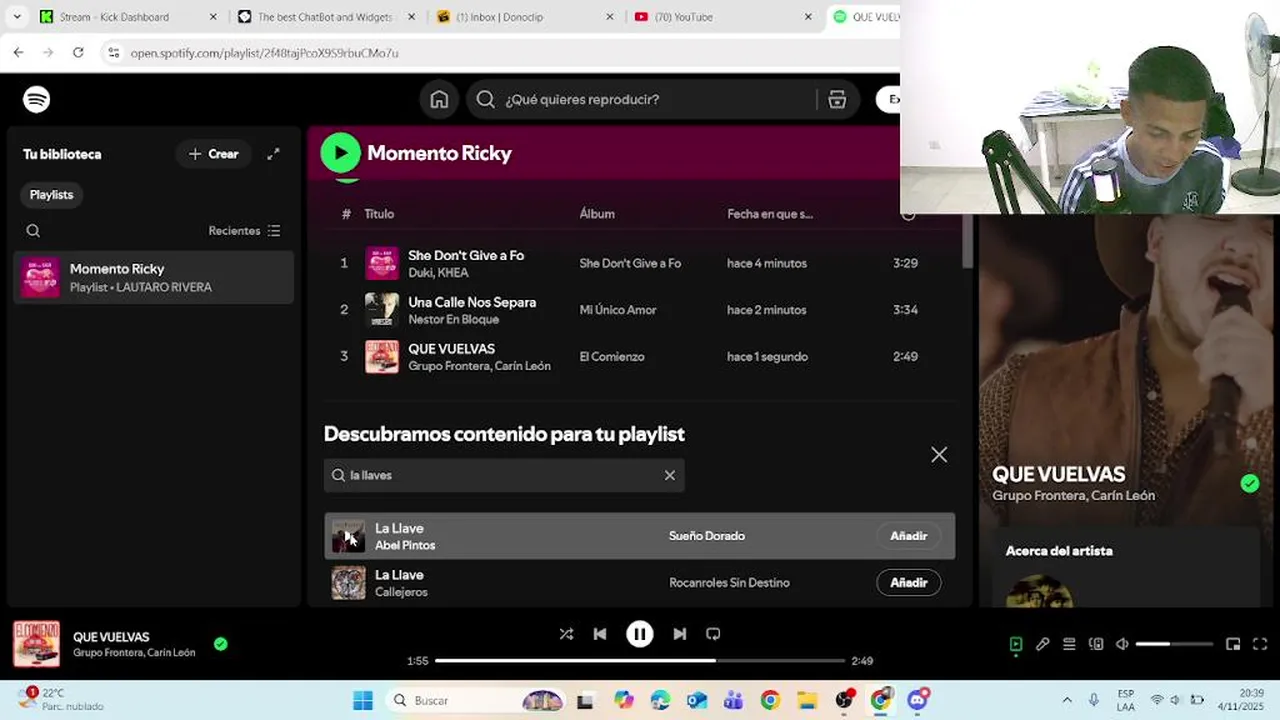Show lyrics with microphone icon
The height and width of the screenshot is (720, 1280).
1042,644
